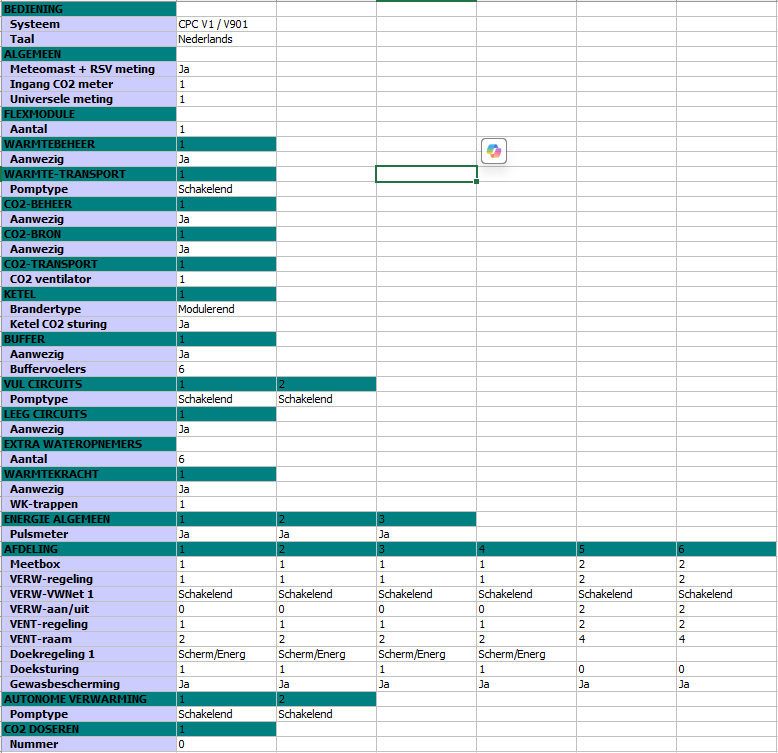
Task: Click the Modulerend Brandertype value cell
Action: click(x=225, y=309)
